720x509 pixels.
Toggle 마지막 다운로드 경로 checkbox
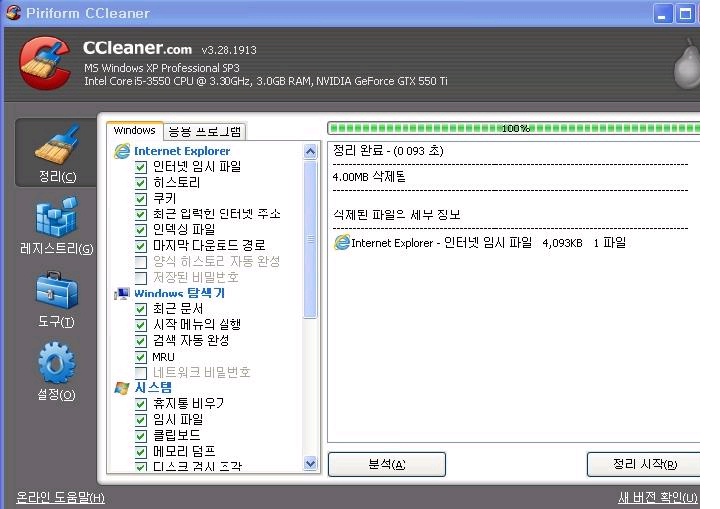141,246
